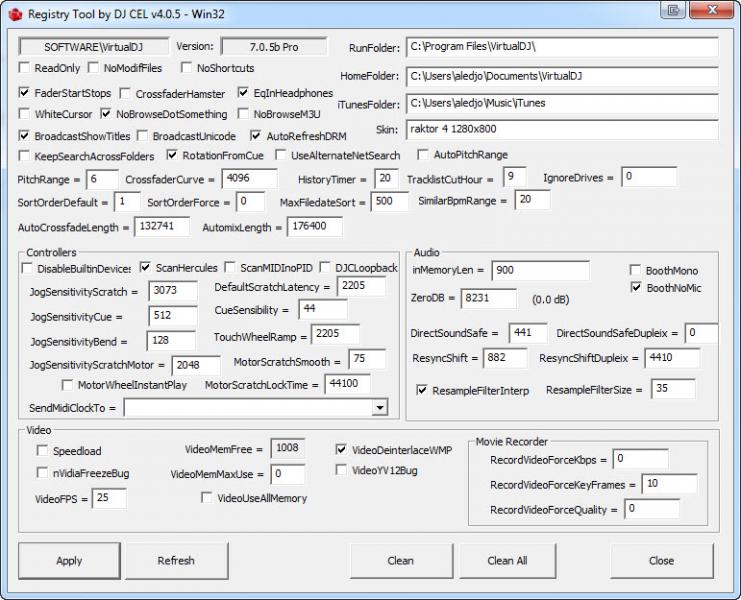Enable AutoPitchRange checkbox
This screenshot has height=600, width=741.
pos(423,154)
